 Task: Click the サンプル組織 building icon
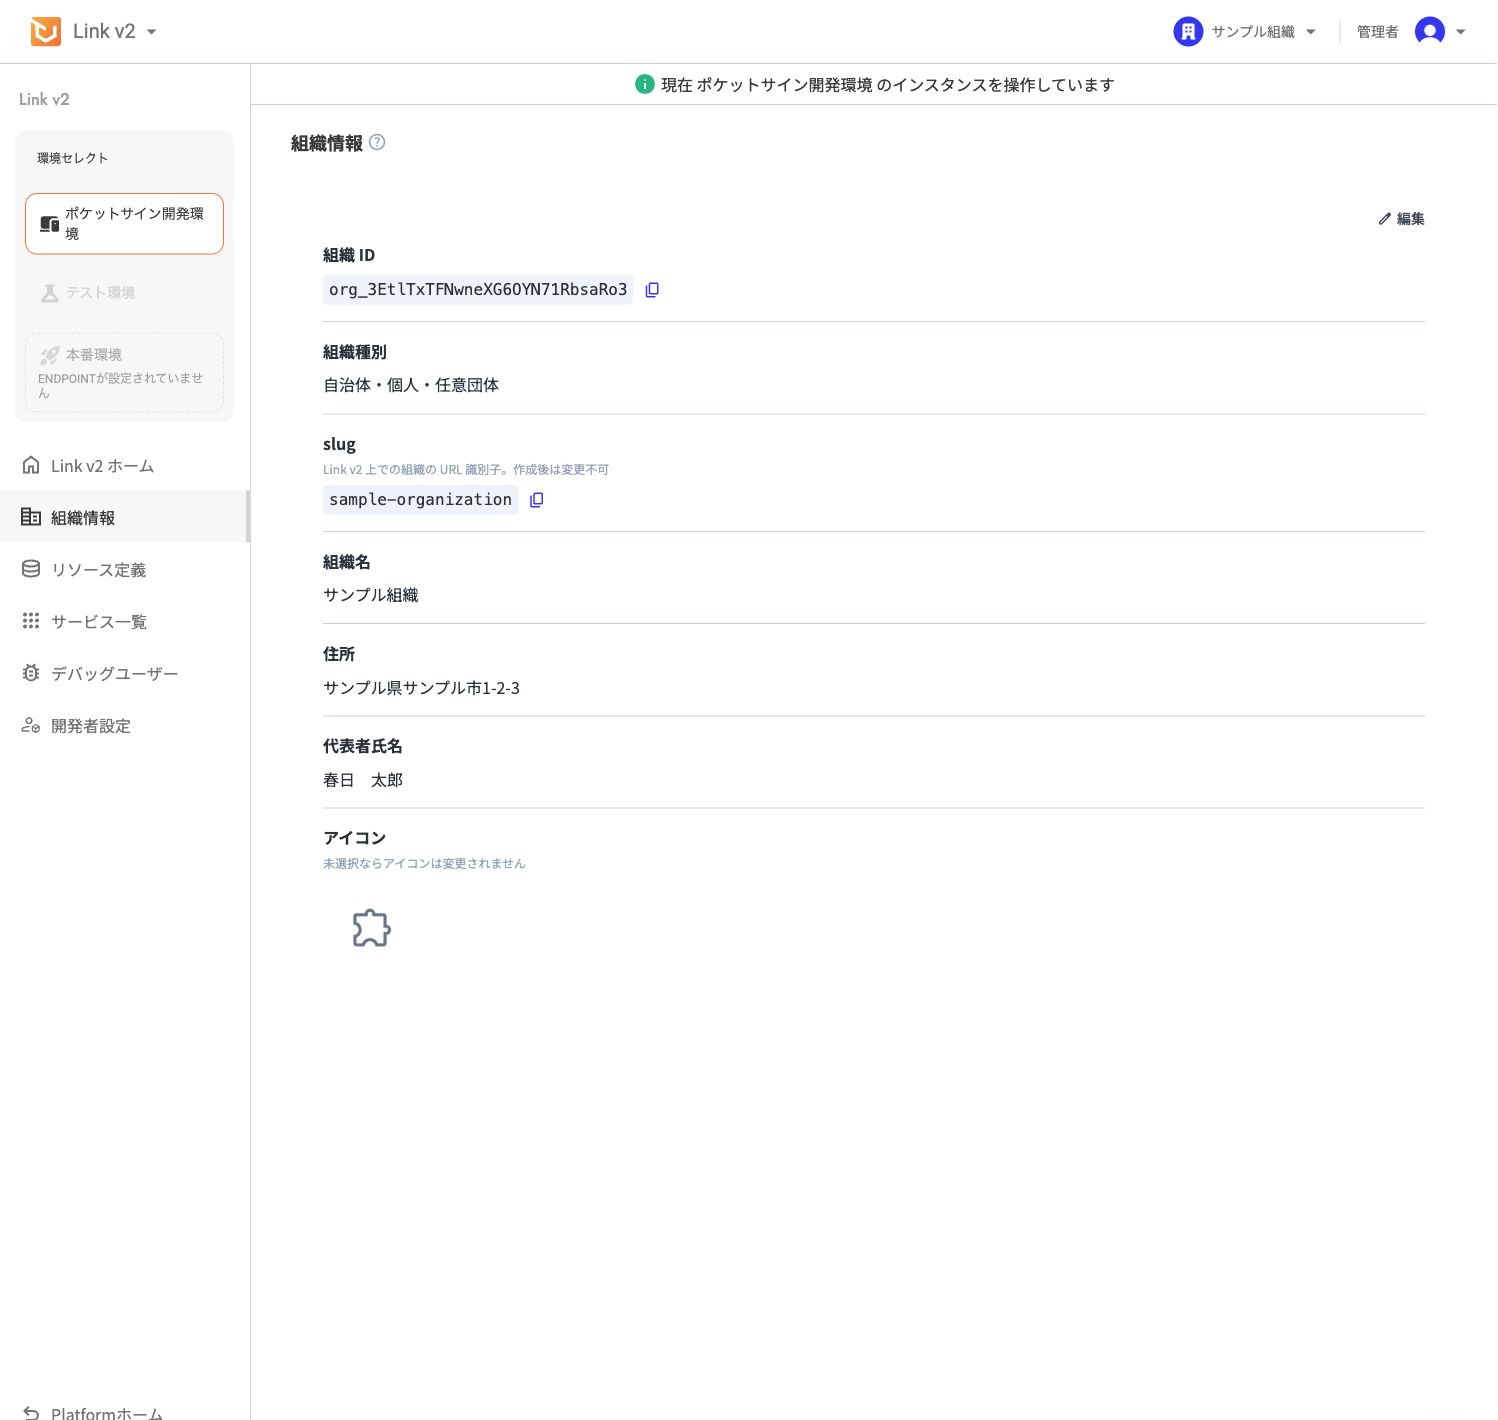(x=1187, y=32)
